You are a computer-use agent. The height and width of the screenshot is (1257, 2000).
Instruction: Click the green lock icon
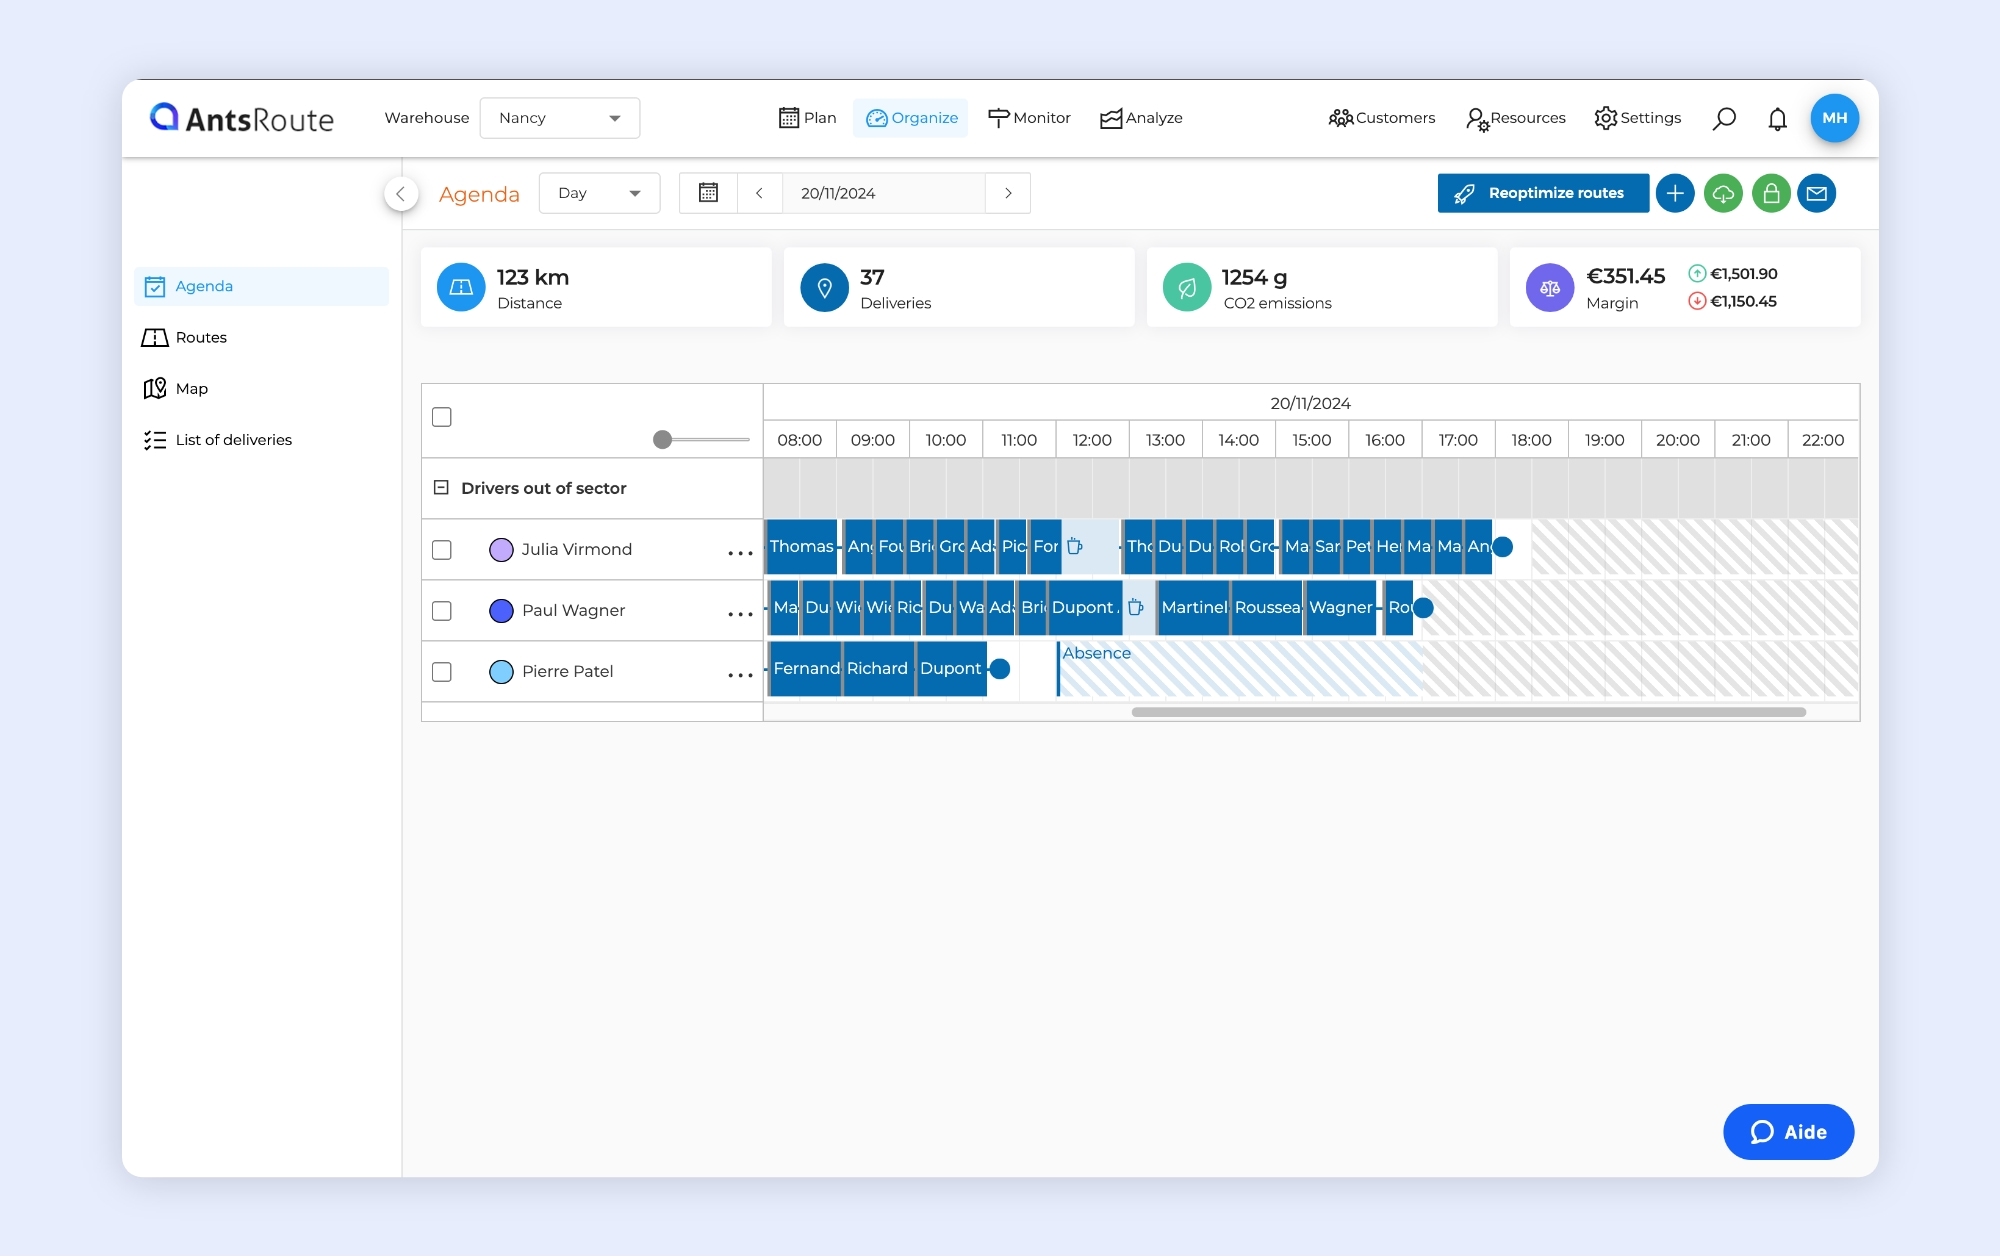1770,193
